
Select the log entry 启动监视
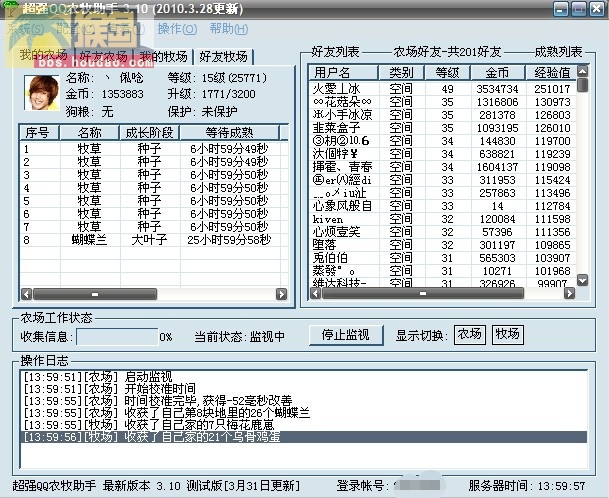pyautogui.click(x=304, y=376)
